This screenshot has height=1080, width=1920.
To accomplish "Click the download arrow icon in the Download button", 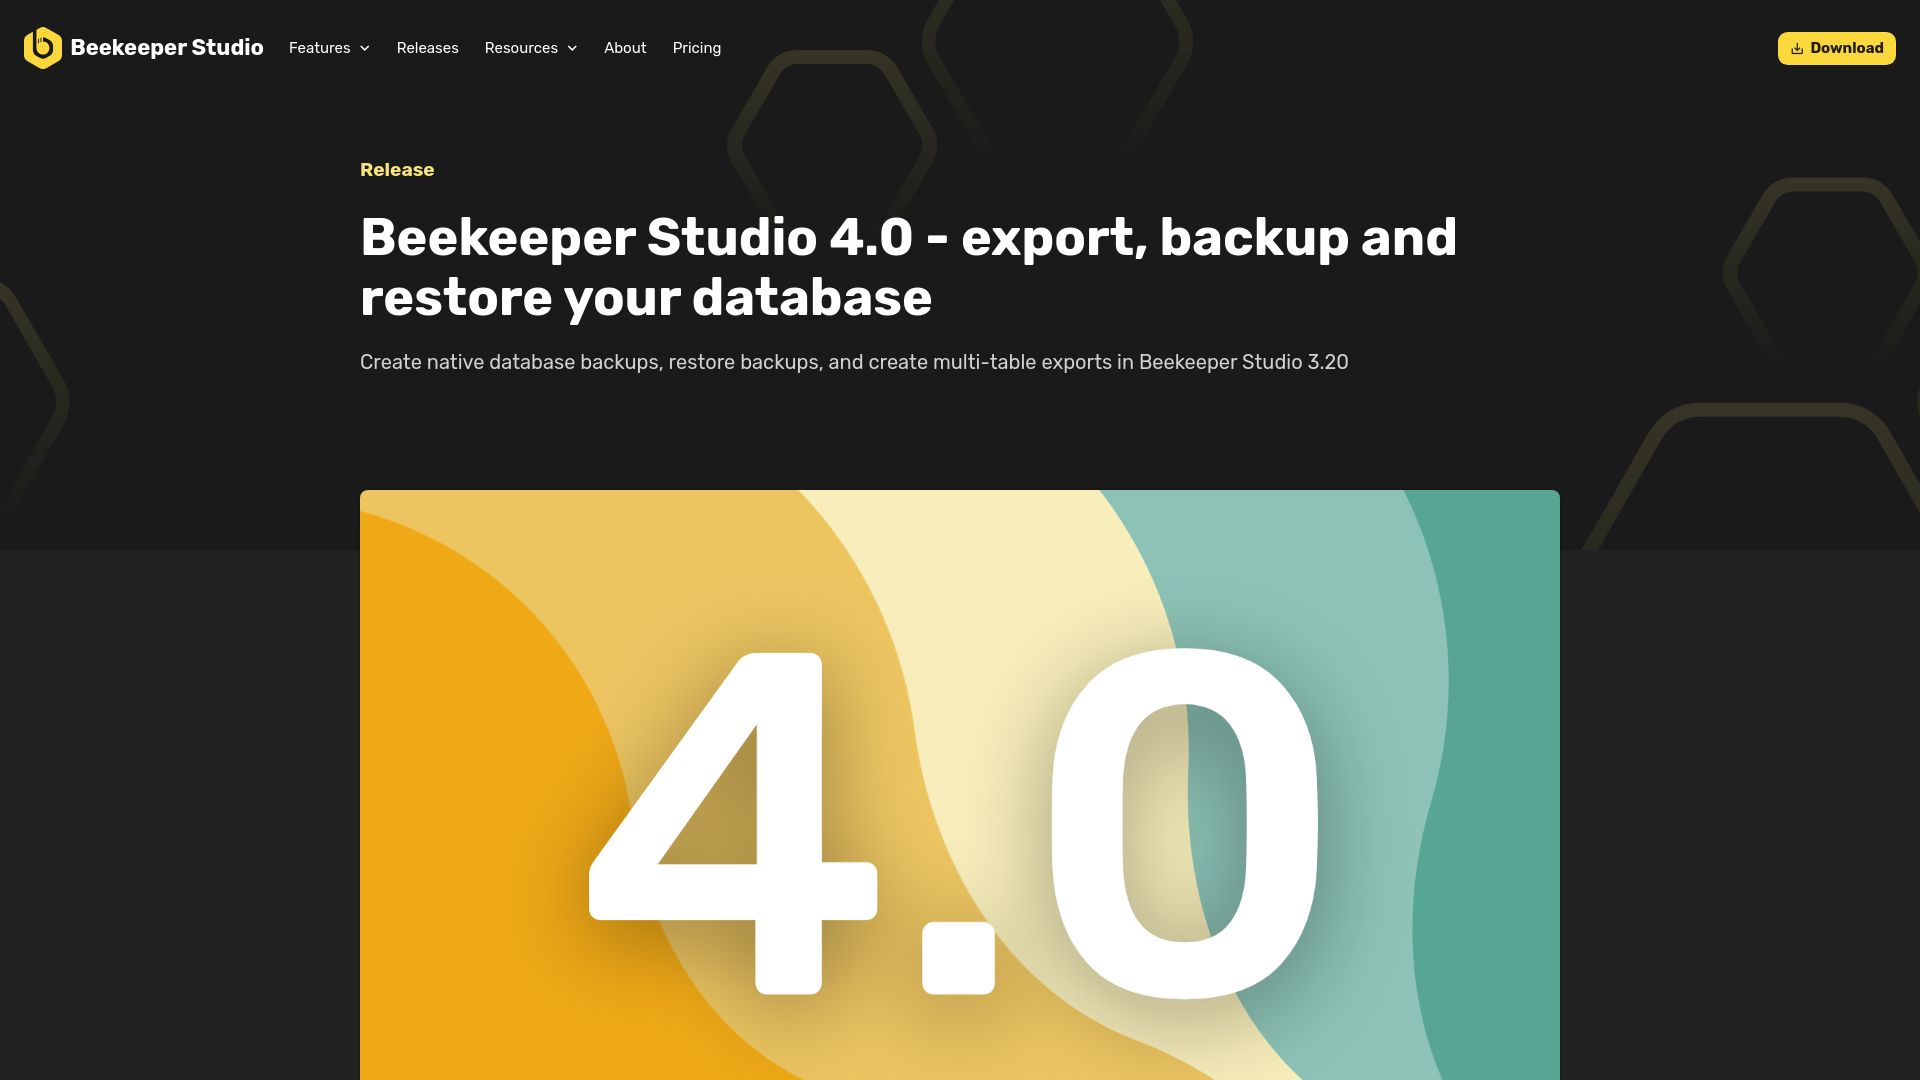I will pyautogui.click(x=1797, y=48).
